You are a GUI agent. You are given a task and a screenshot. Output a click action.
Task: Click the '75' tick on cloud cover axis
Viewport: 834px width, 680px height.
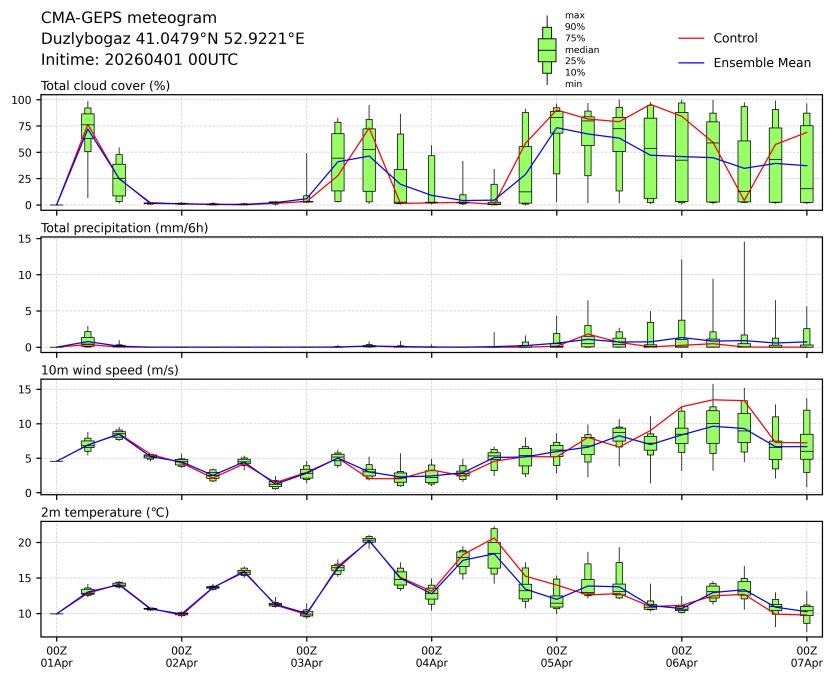click(x=25, y=126)
